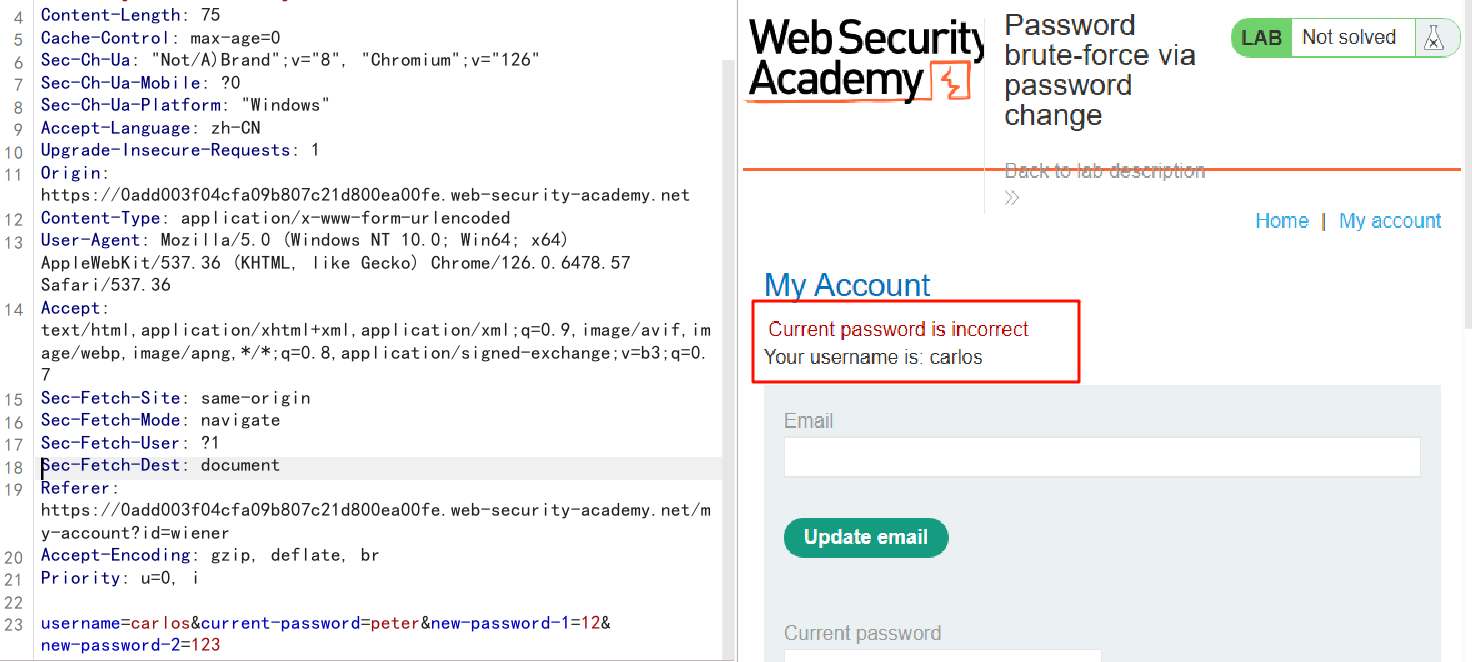The height and width of the screenshot is (662, 1472).
Task: Click the My Account heading
Action: [847, 286]
